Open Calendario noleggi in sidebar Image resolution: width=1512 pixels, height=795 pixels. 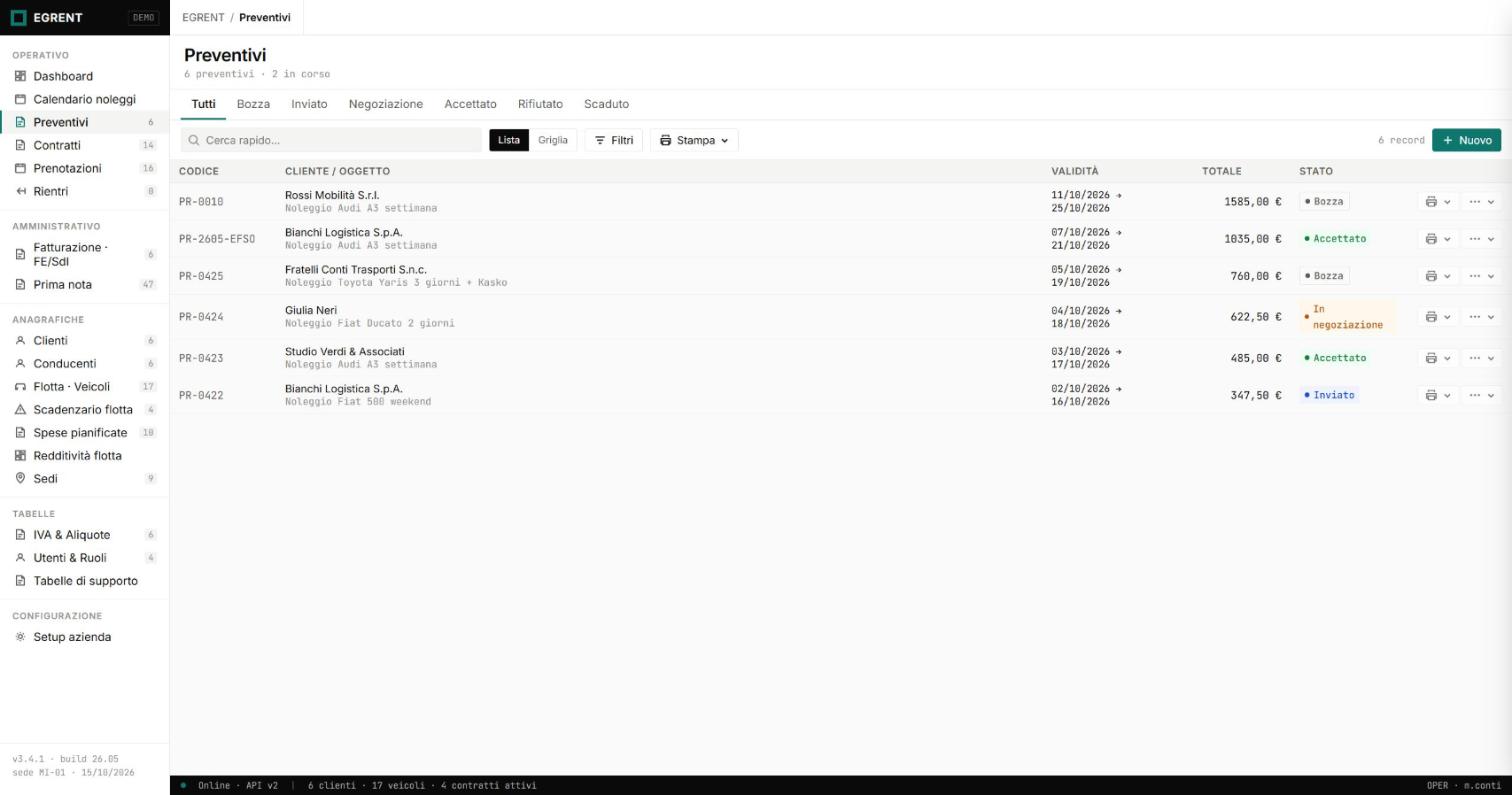coord(84,99)
